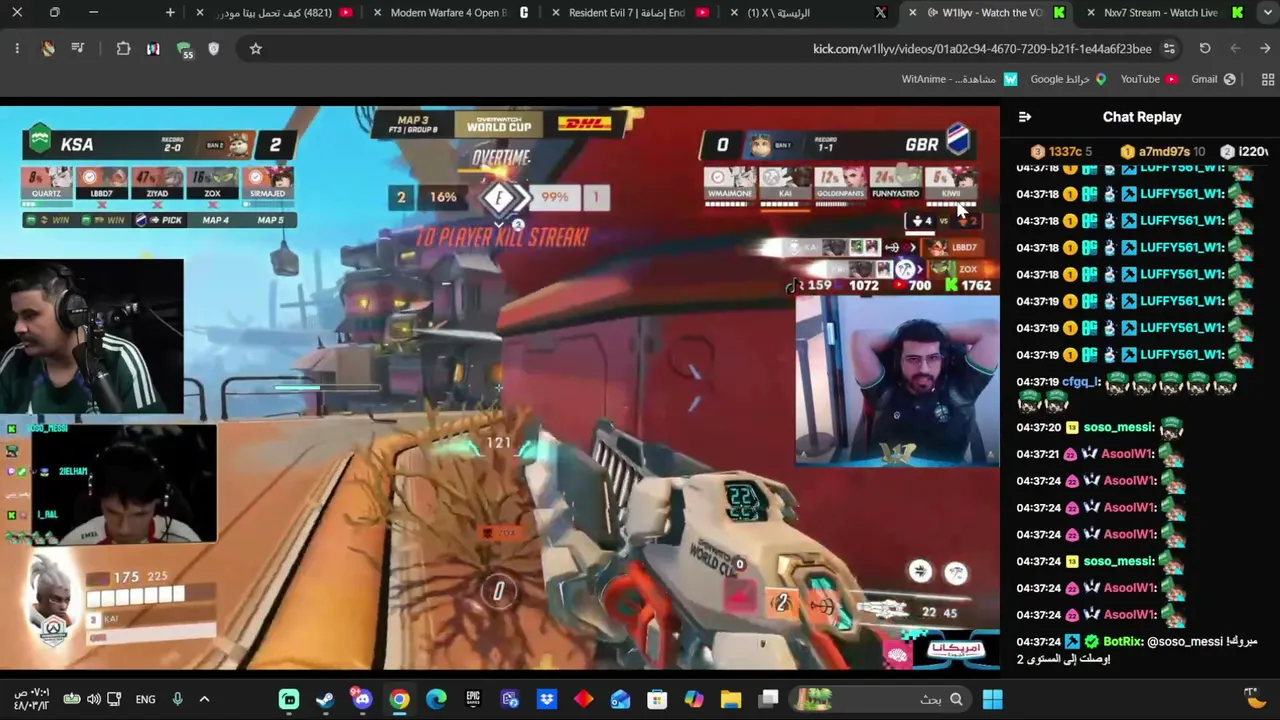Go back to the previous page

coord(1265,48)
